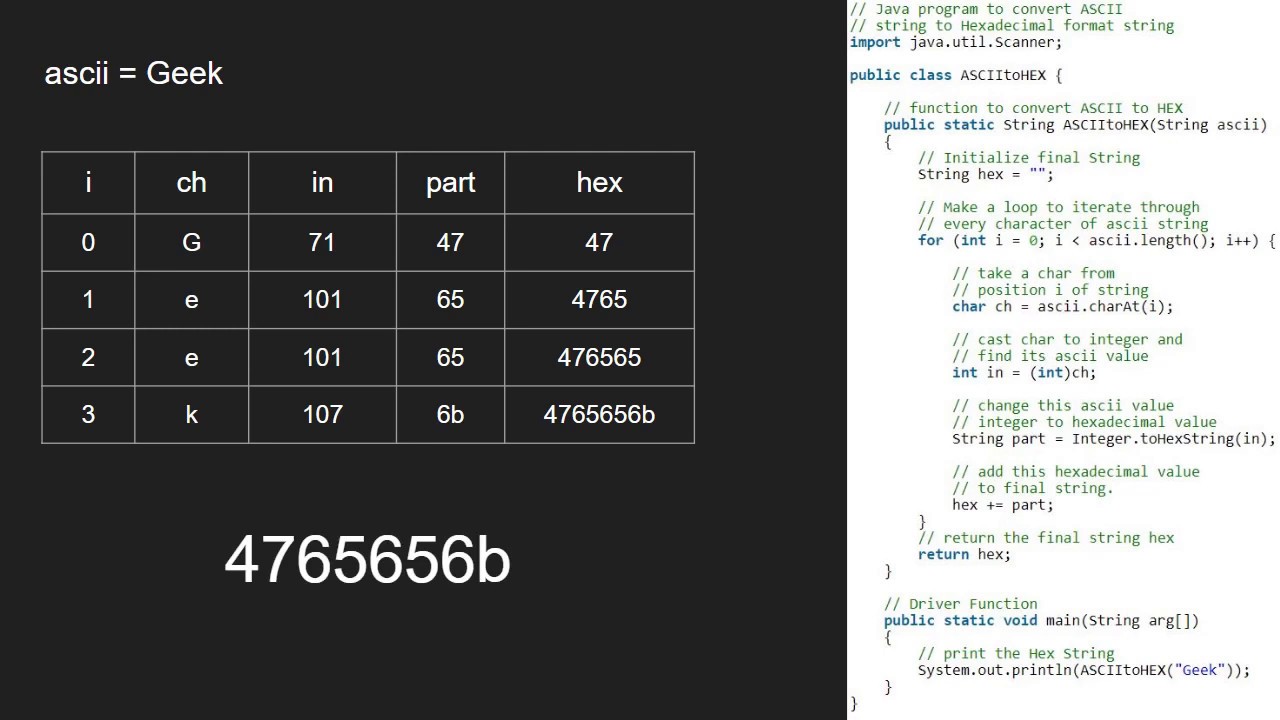Click the "71" cell in the table
The image size is (1280, 720).
322,242
